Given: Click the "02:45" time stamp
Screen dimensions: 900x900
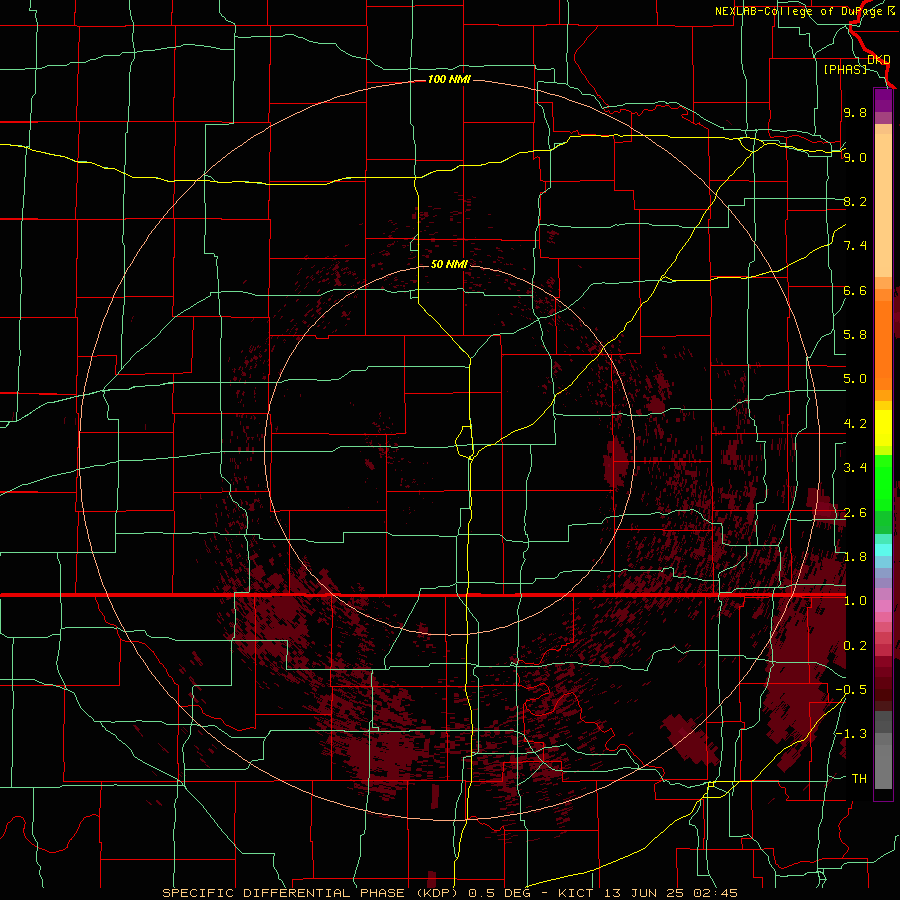Looking at the screenshot, I should coord(717,893).
